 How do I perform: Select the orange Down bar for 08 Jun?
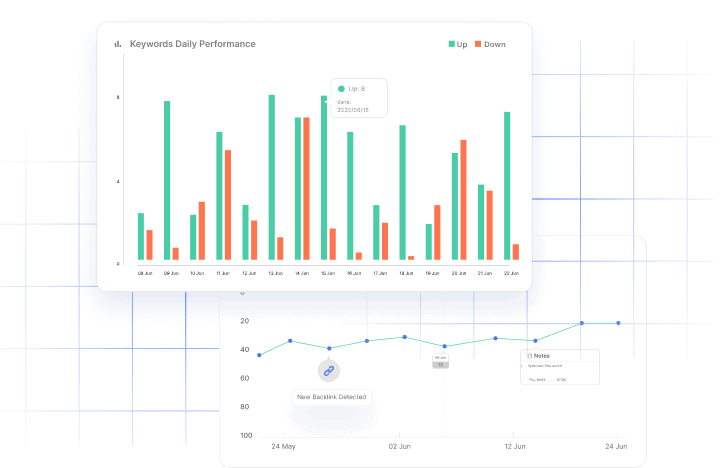coord(150,245)
